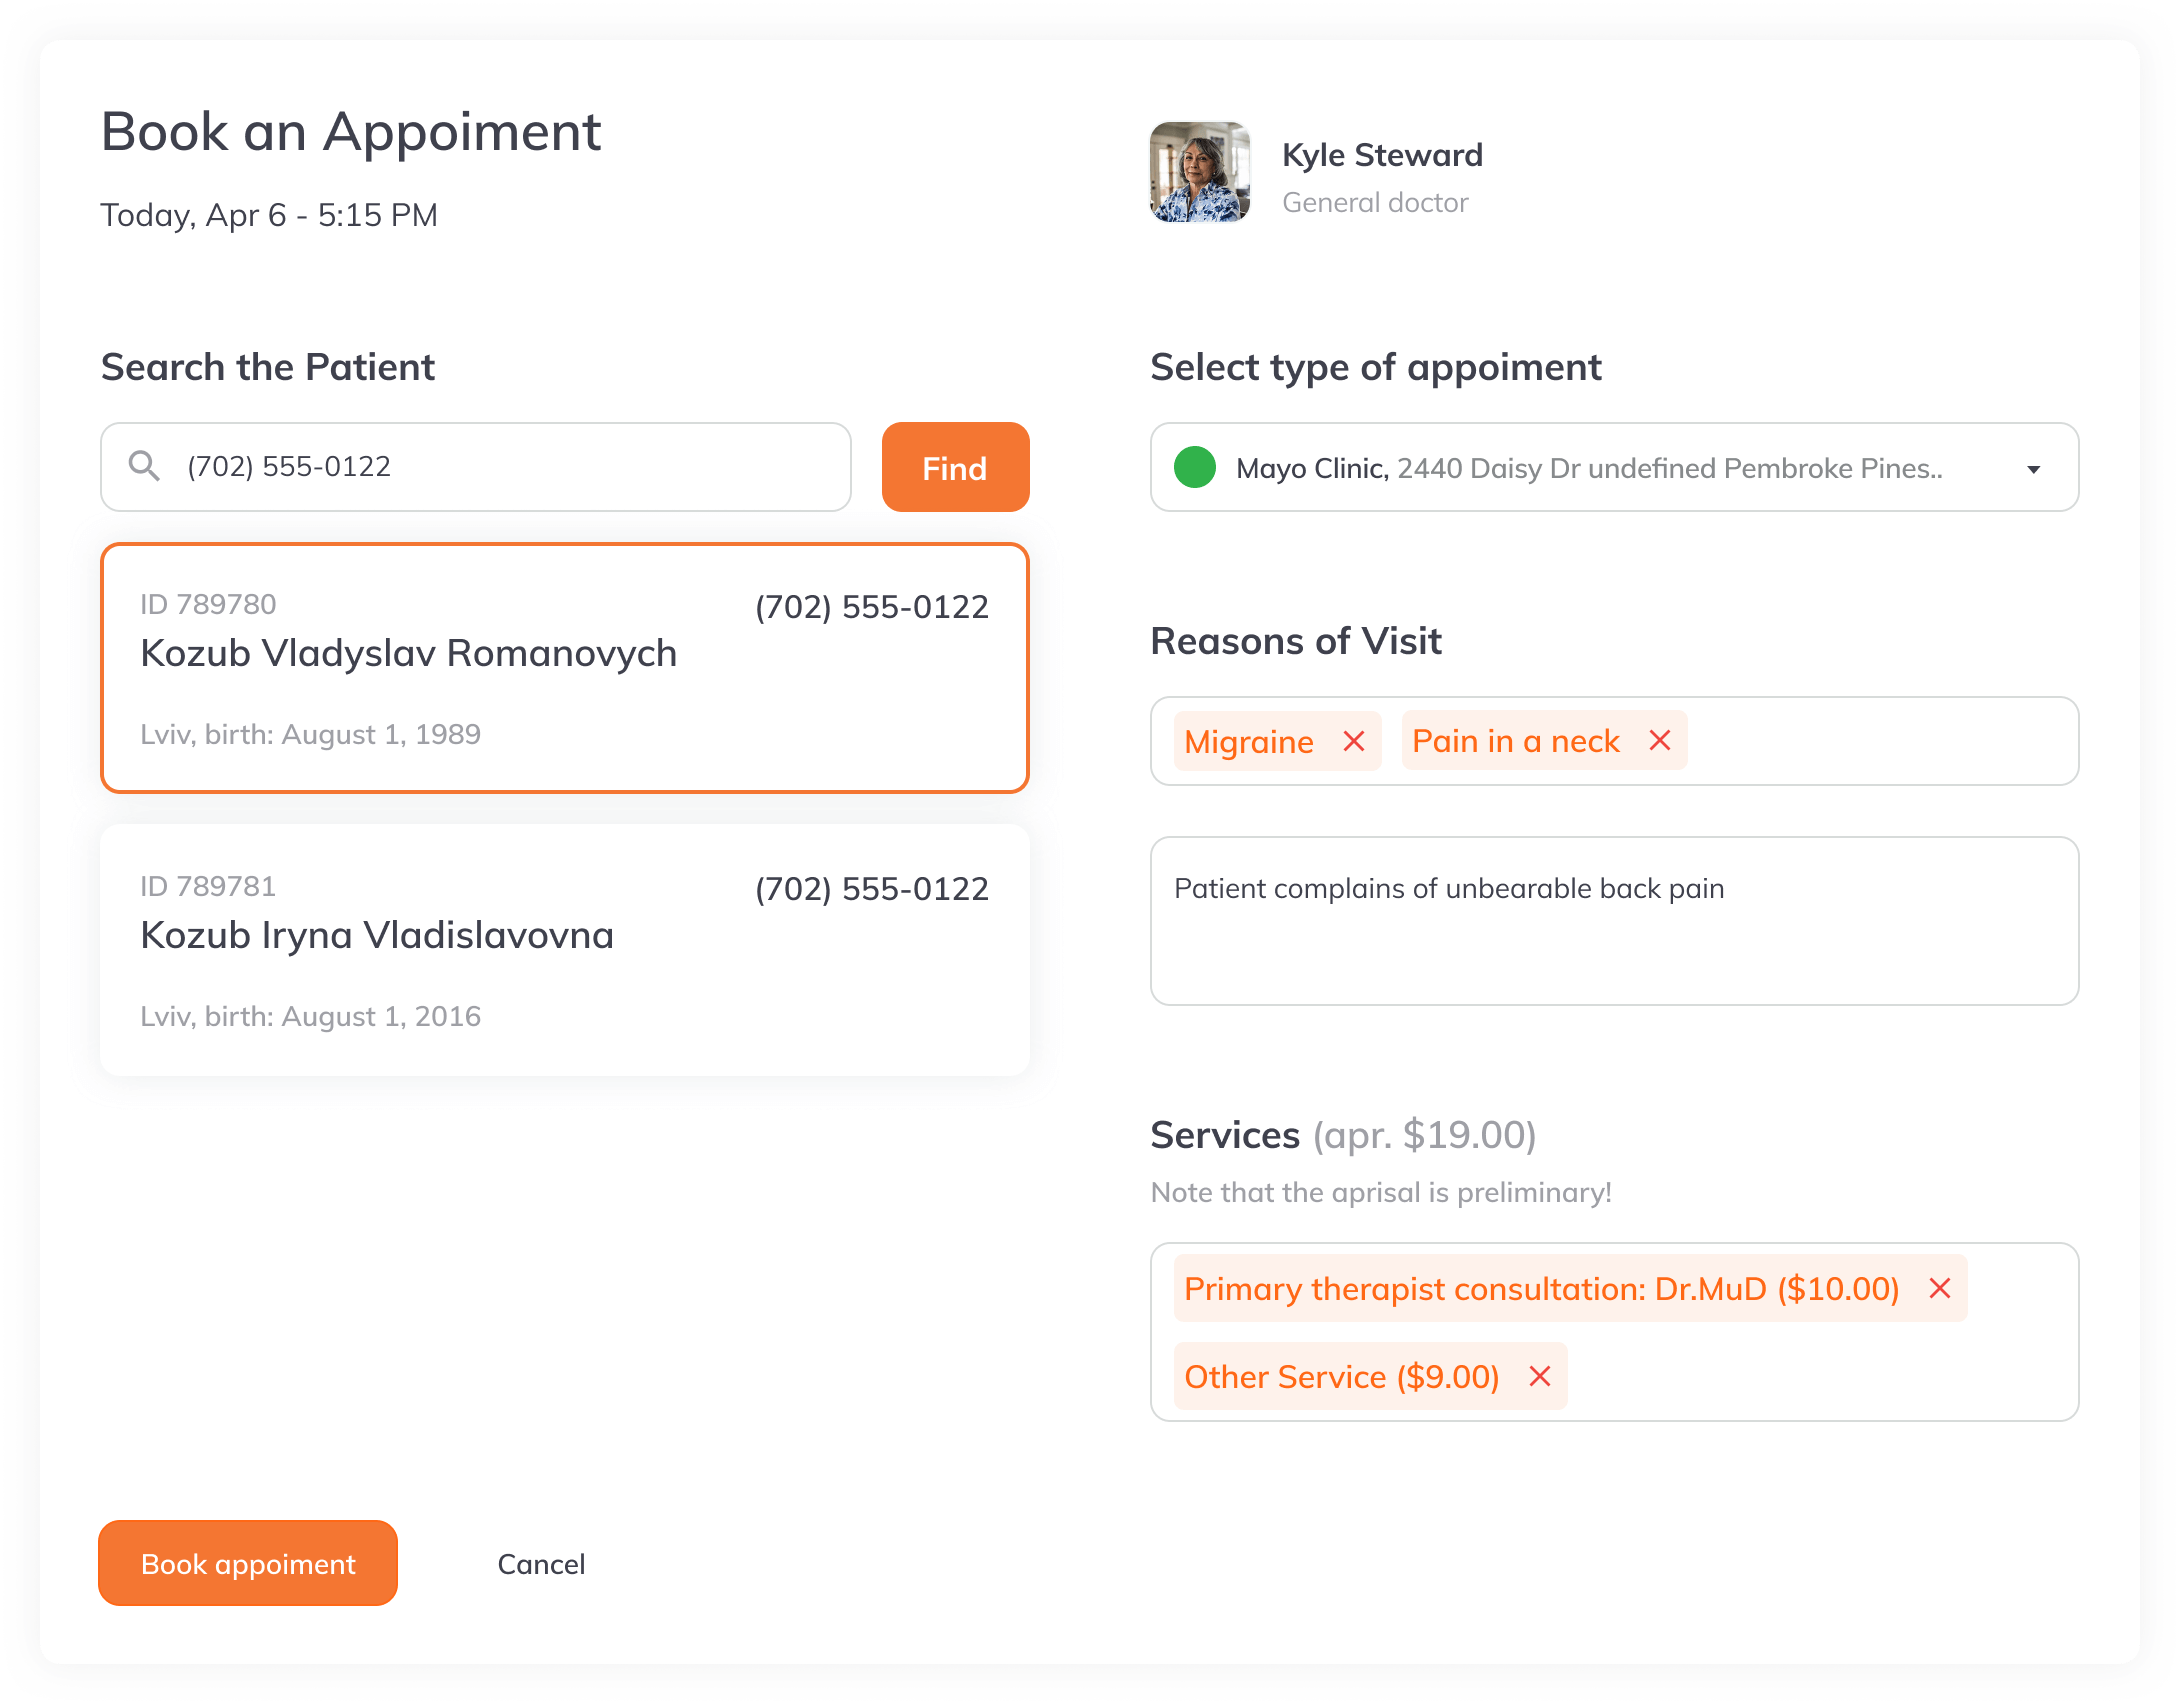Click Kyle Steward doctor name
Viewport: 2180px width, 1704px height.
1382,155
